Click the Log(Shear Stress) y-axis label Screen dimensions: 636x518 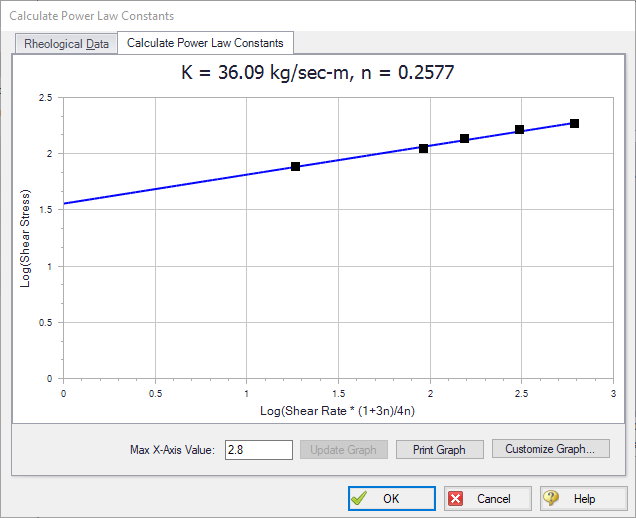pos(23,239)
